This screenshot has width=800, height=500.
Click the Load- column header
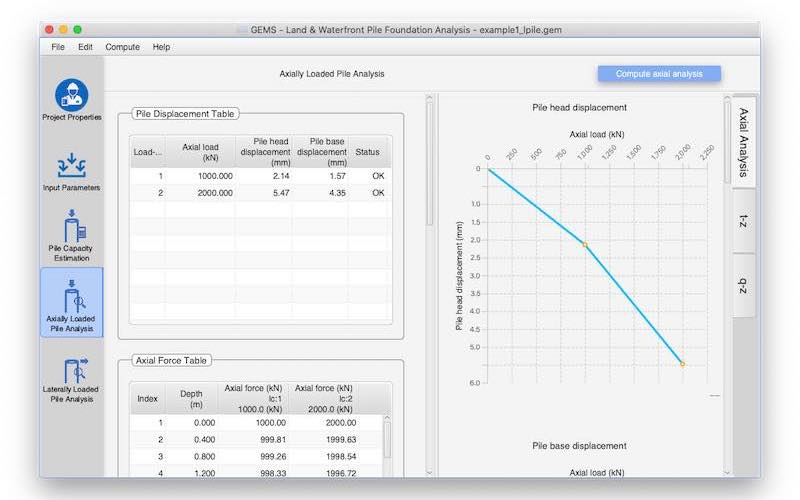[x=148, y=152]
